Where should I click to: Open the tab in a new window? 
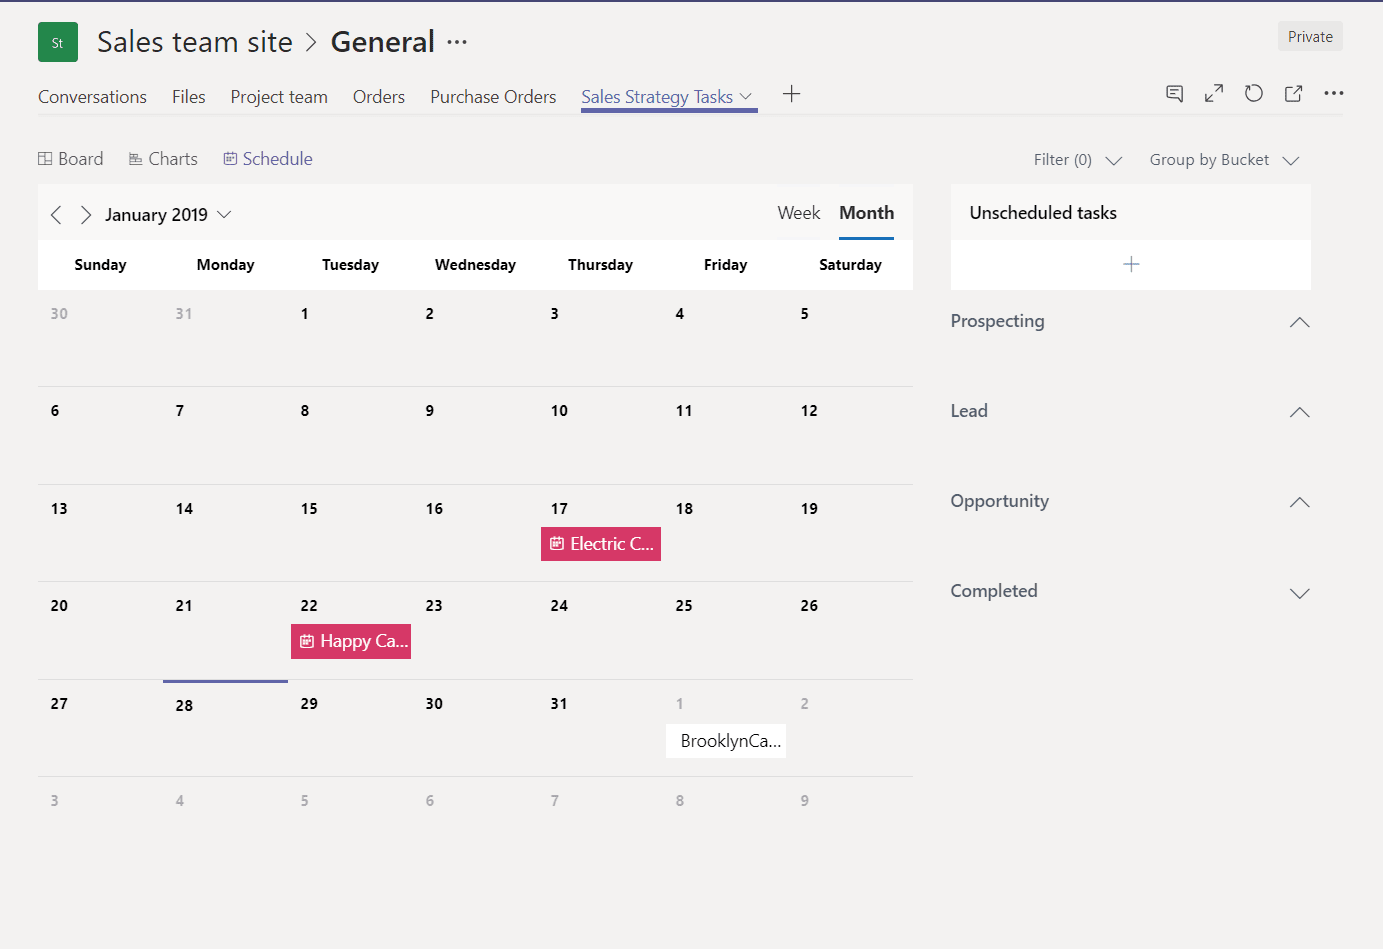1293,93
